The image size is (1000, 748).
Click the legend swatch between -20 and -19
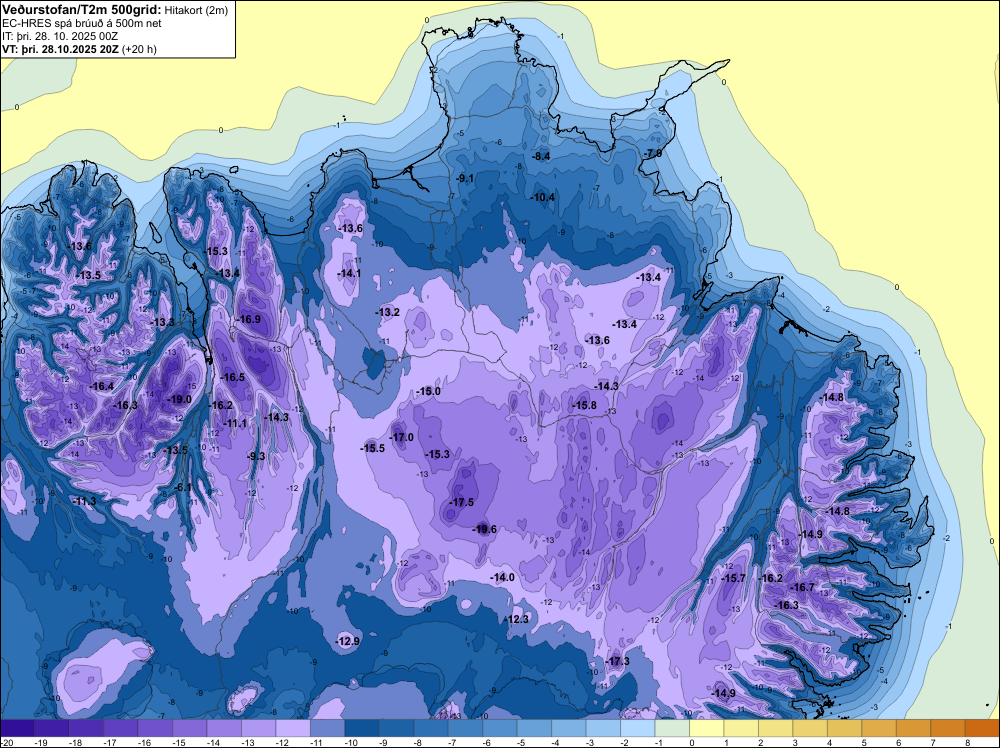coord(17,728)
